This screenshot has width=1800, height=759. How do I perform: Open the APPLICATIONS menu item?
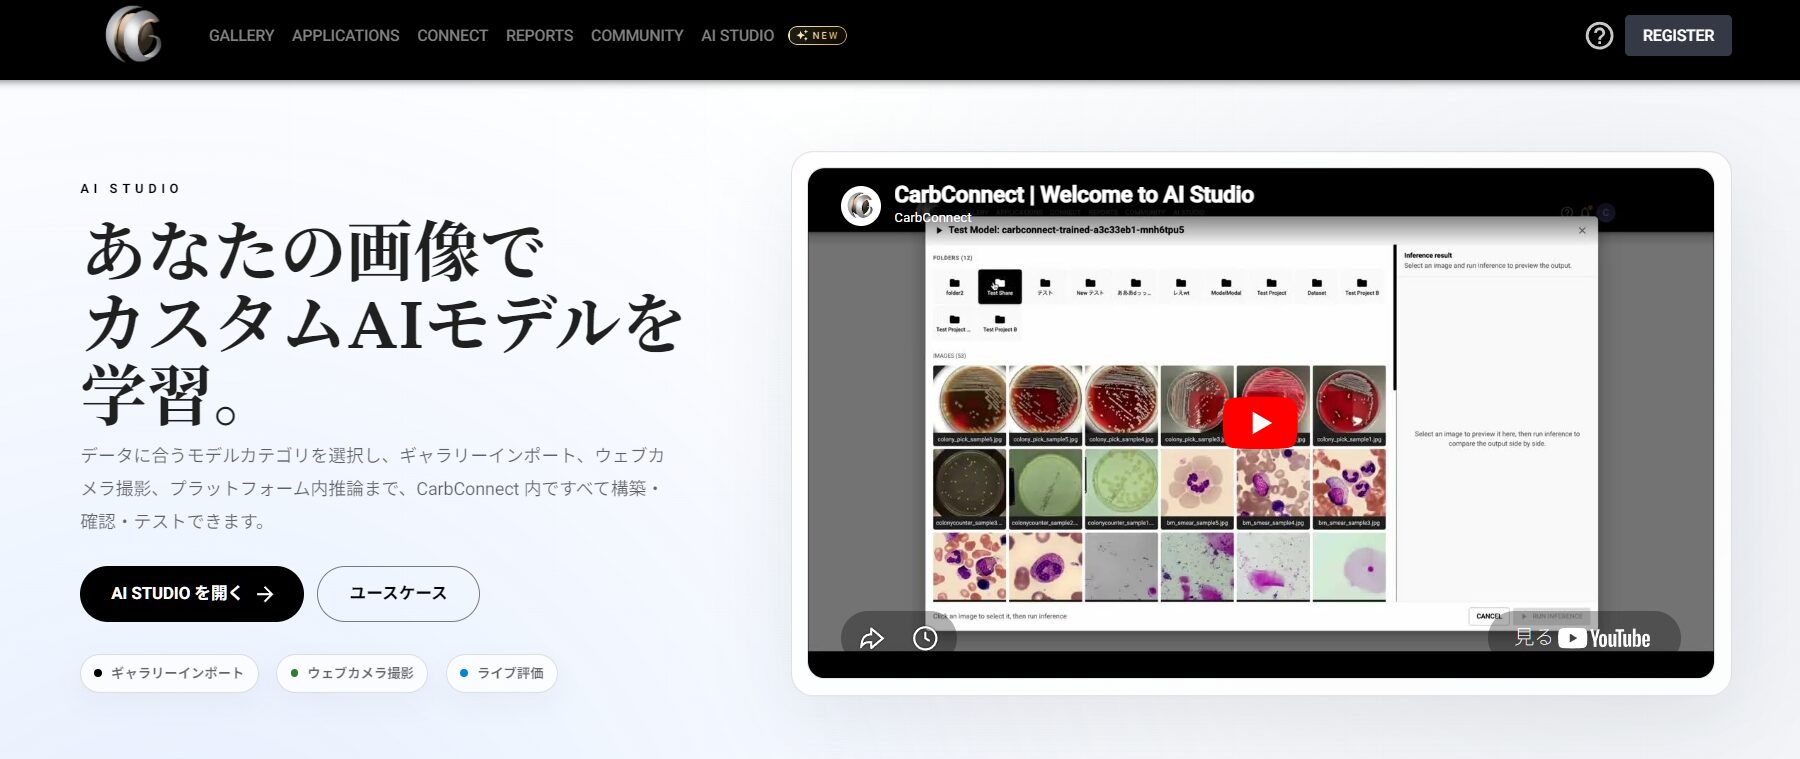(x=345, y=36)
